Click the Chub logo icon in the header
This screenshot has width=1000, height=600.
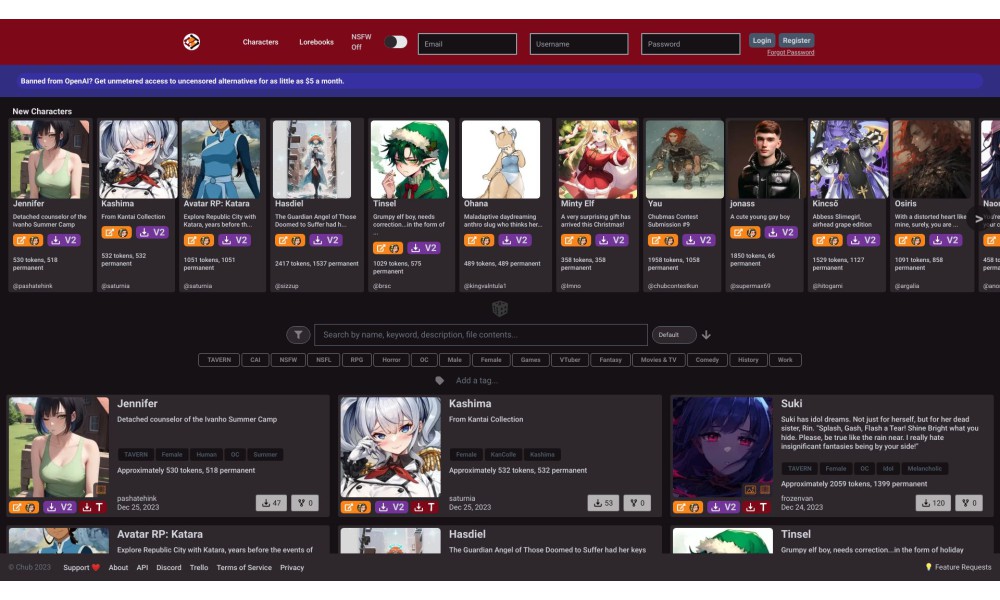pyautogui.click(x=191, y=42)
